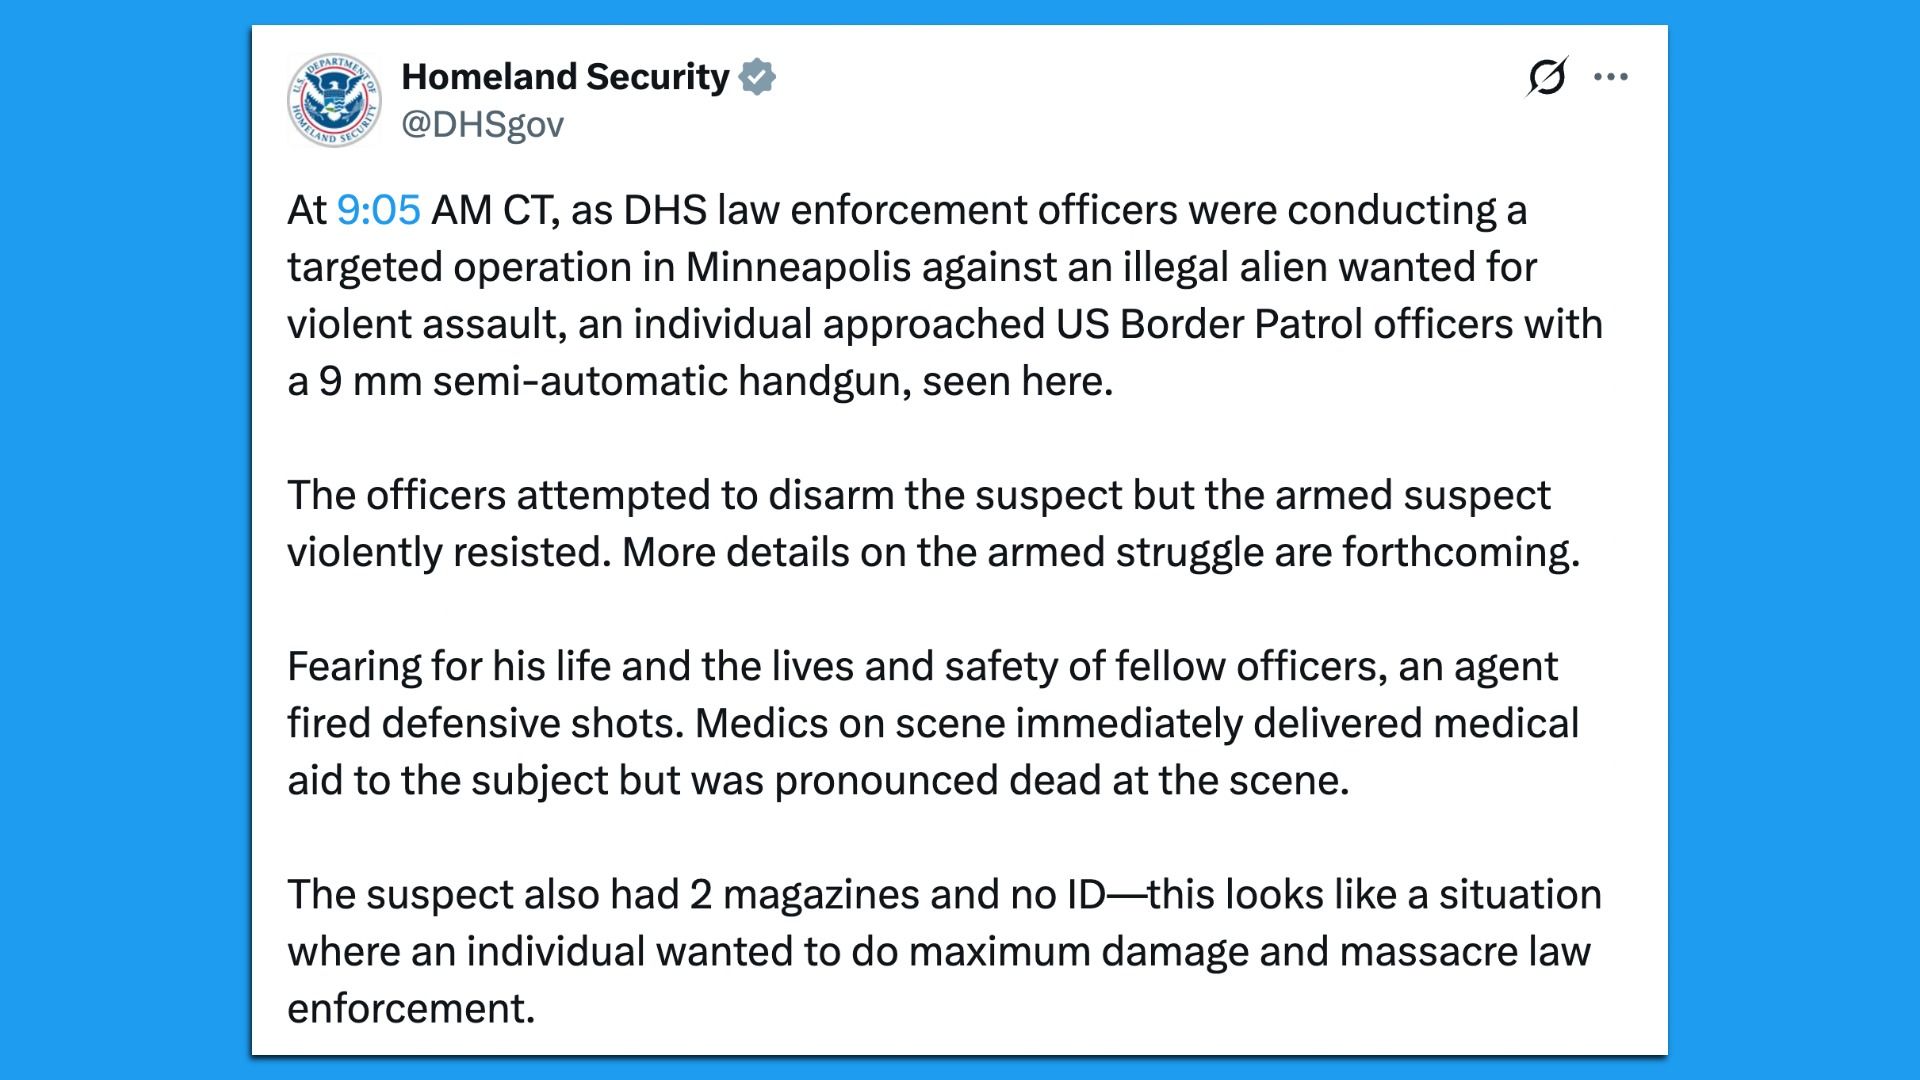Click the word "enforcement." ending the post

tap(411, 1009)
